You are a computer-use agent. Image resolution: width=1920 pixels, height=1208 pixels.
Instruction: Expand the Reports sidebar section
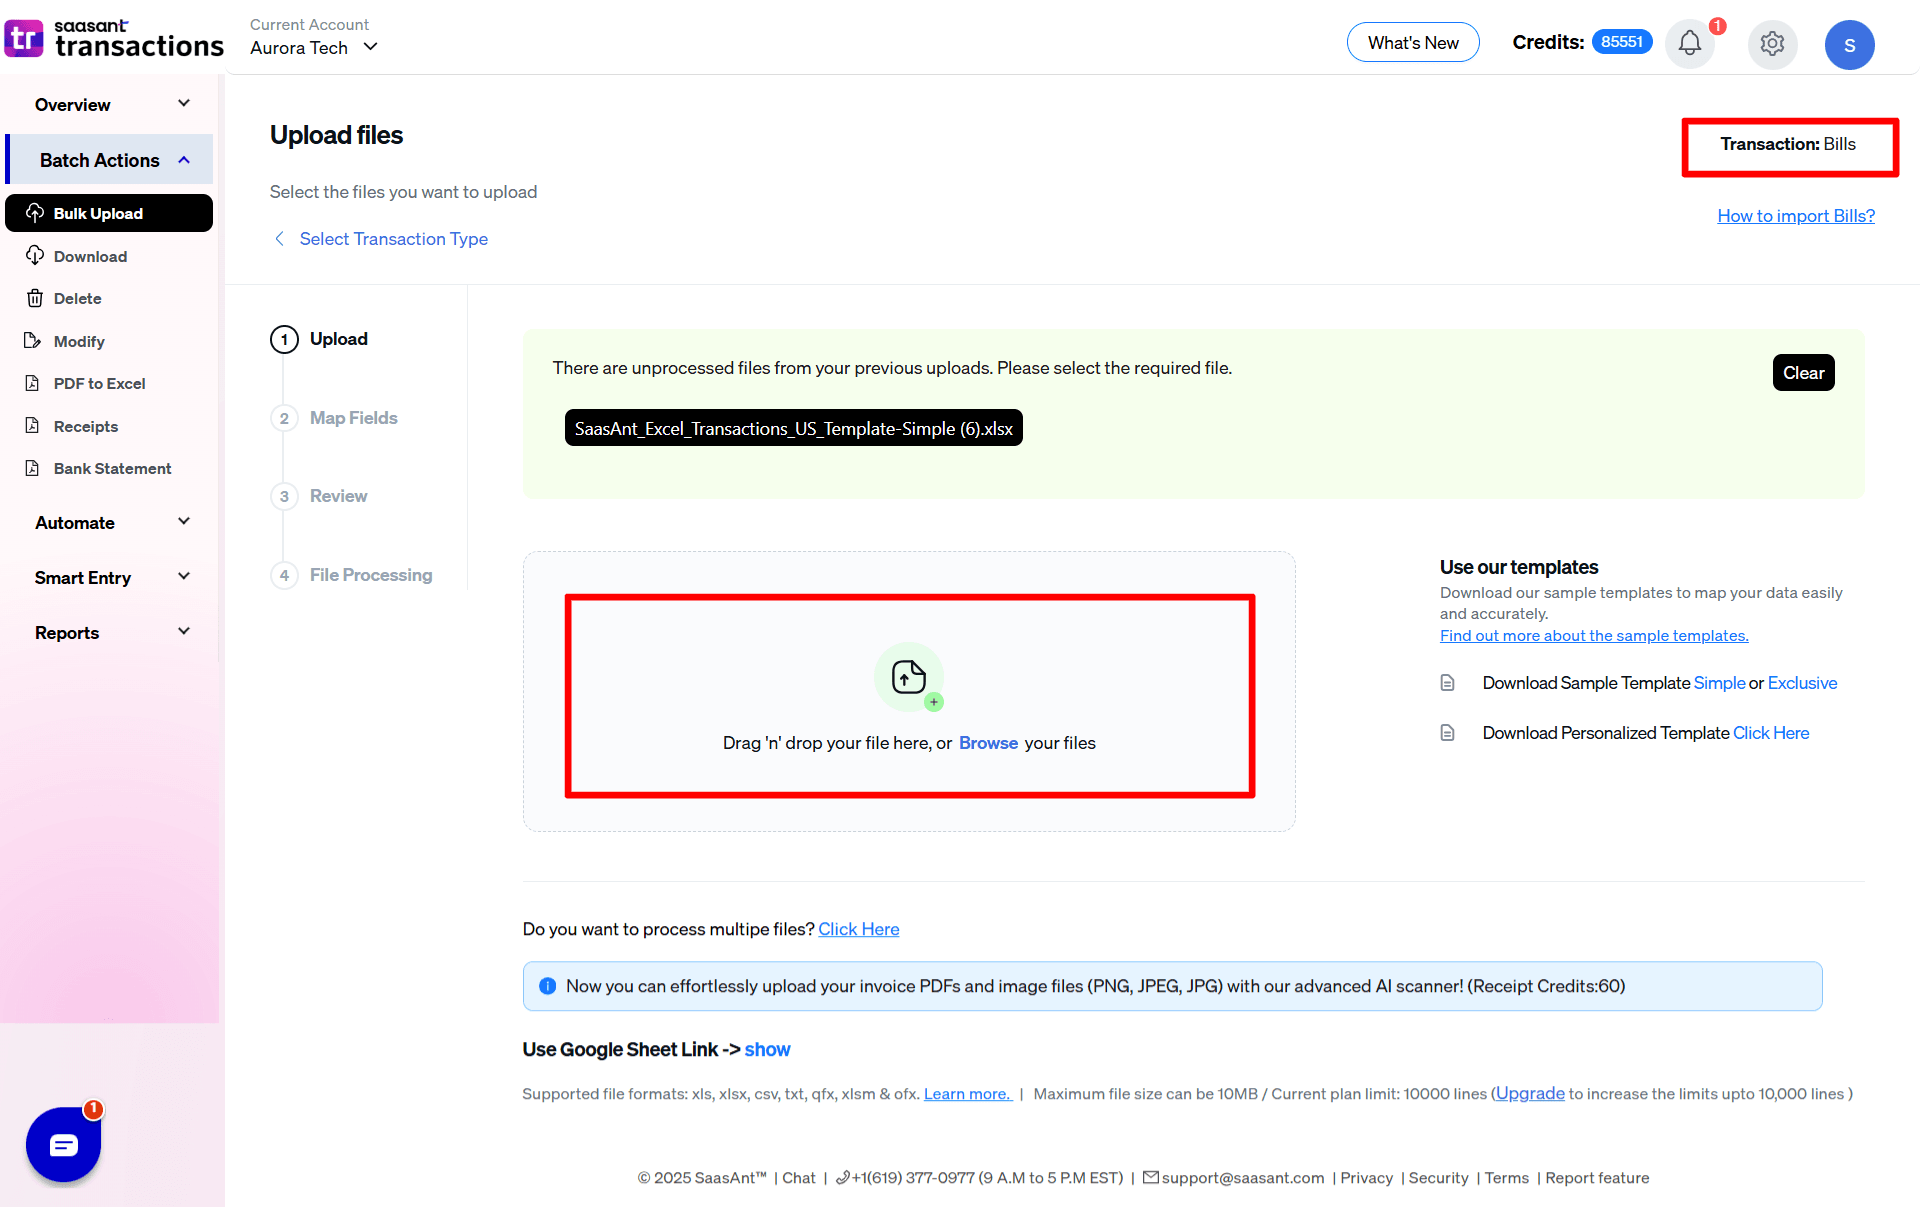[x=112, y=632]
